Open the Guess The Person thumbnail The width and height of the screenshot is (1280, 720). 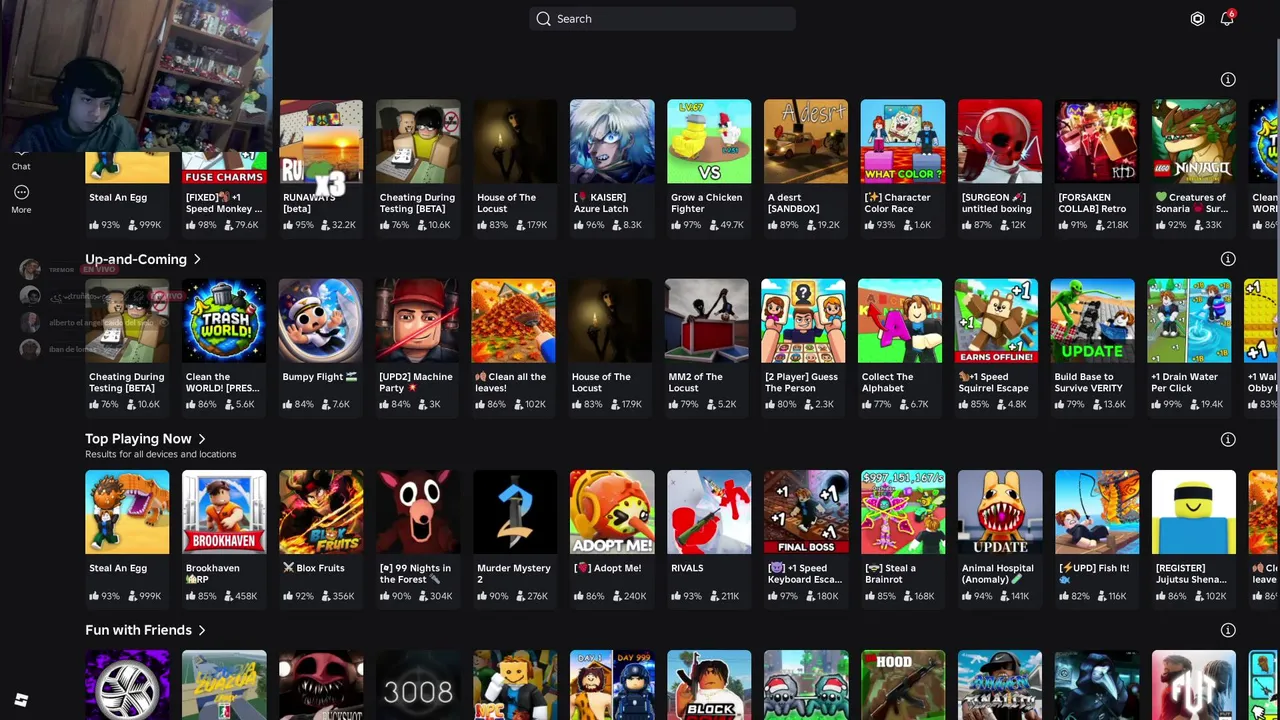point(803,321)
